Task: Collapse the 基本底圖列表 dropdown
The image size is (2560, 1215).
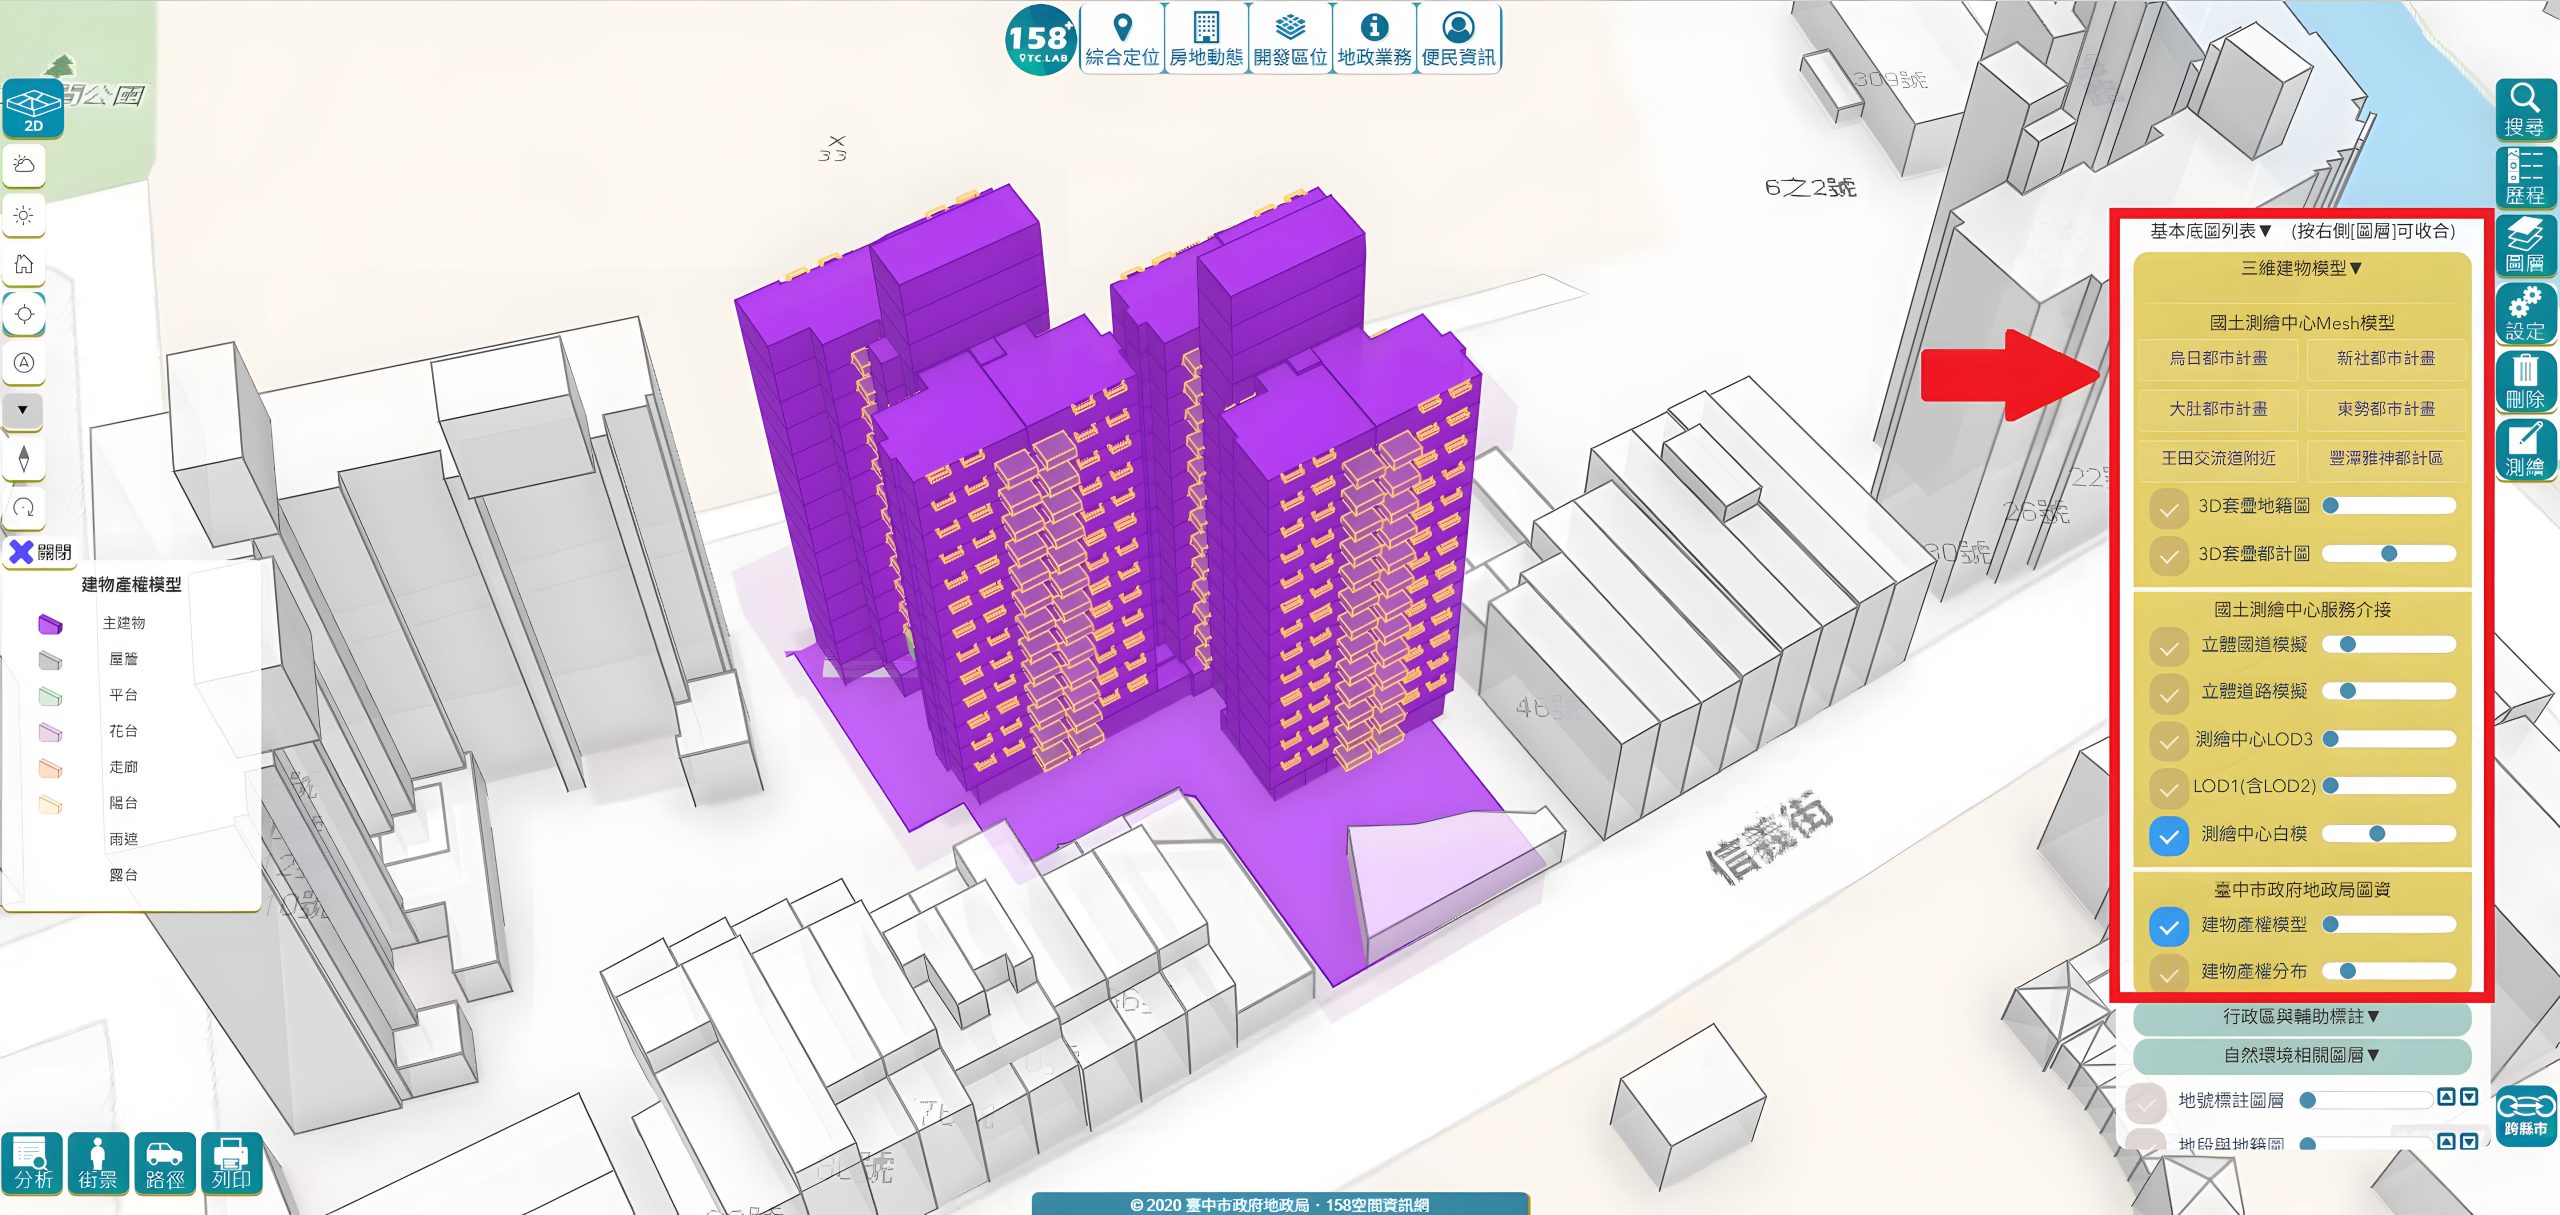Action: point(2211,231)
